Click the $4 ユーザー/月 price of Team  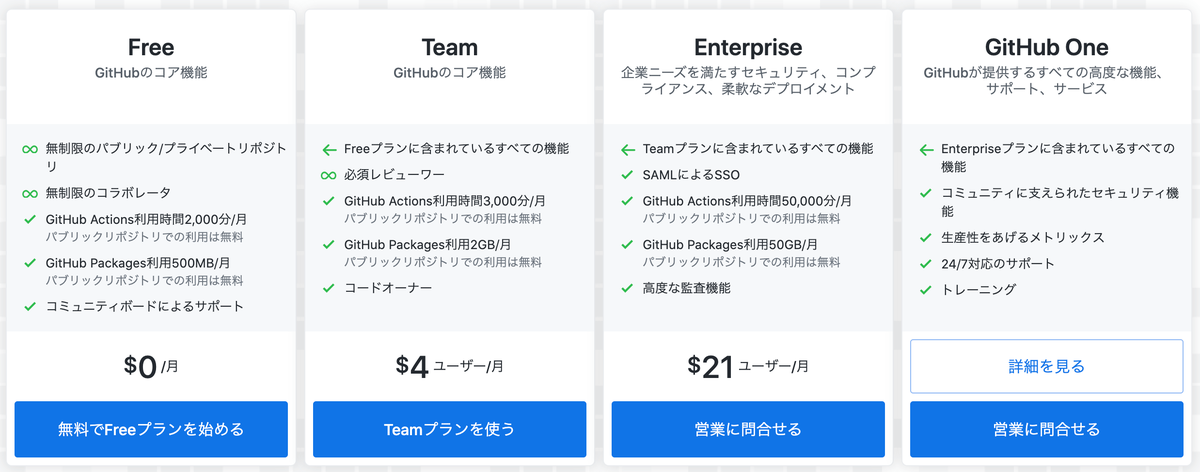[x=449, y=366]
